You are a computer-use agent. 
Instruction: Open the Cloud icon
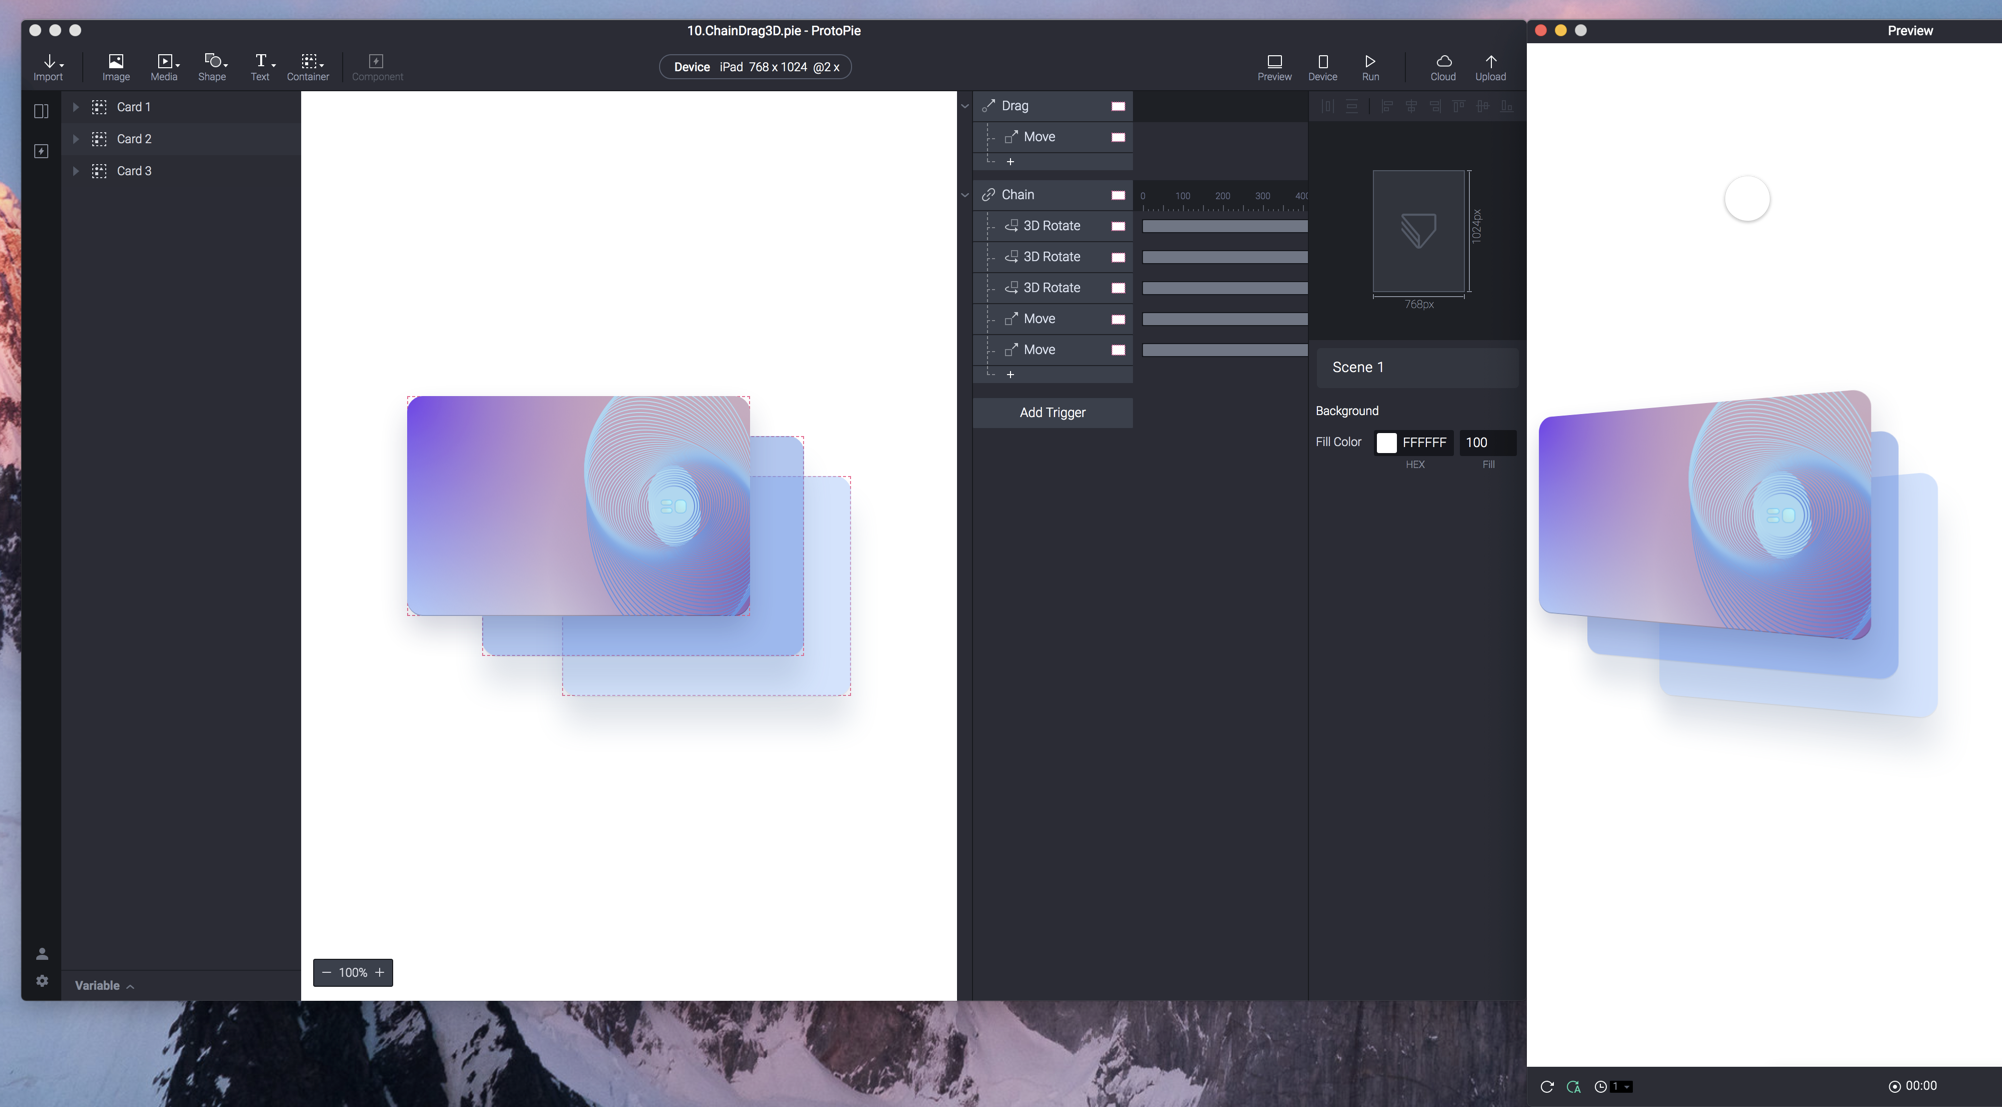(x=1443, y=66)
